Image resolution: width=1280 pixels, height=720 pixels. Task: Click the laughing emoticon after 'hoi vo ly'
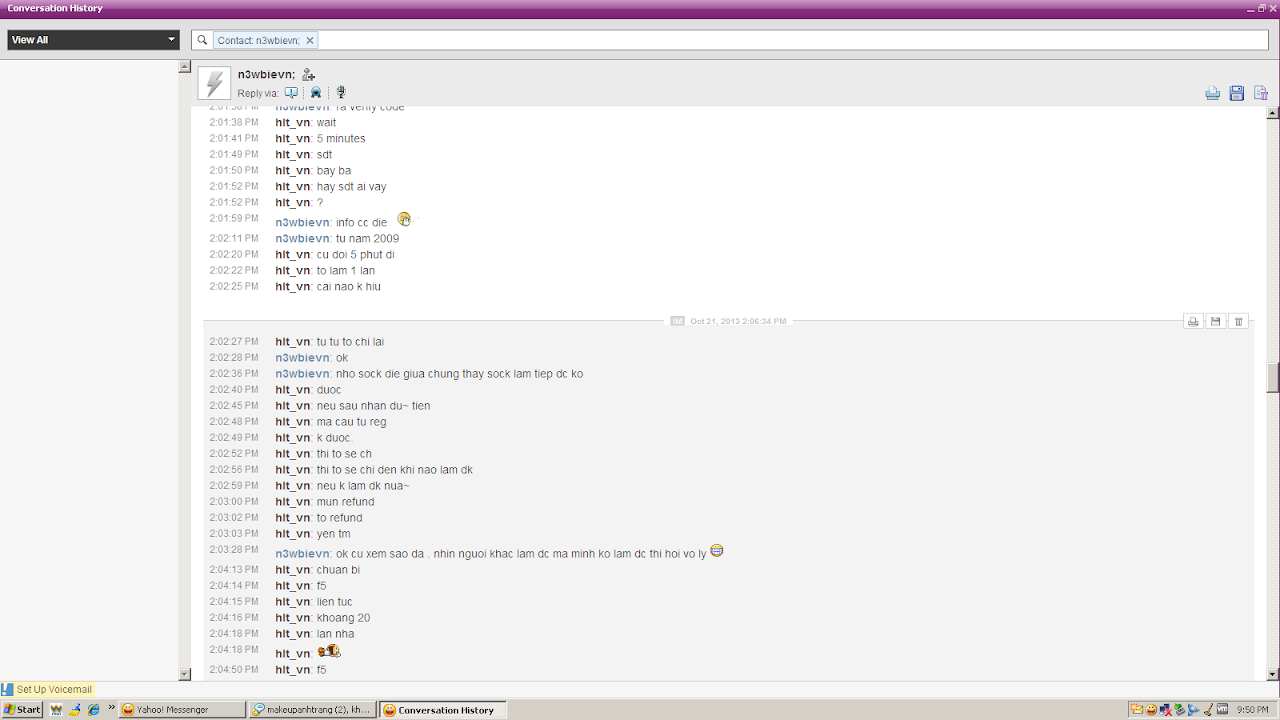[716, 550]
